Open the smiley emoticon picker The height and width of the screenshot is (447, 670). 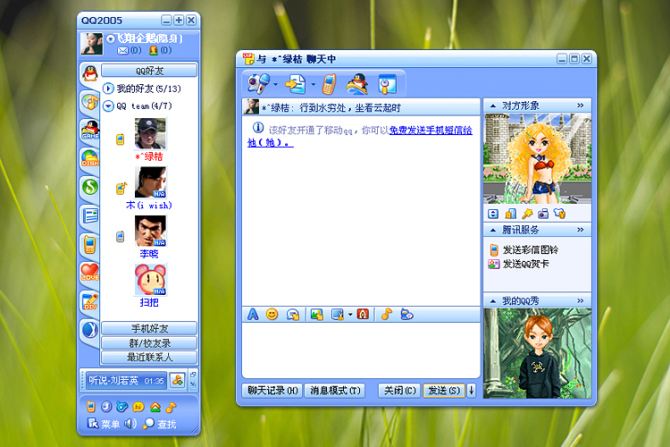point(272,315)
